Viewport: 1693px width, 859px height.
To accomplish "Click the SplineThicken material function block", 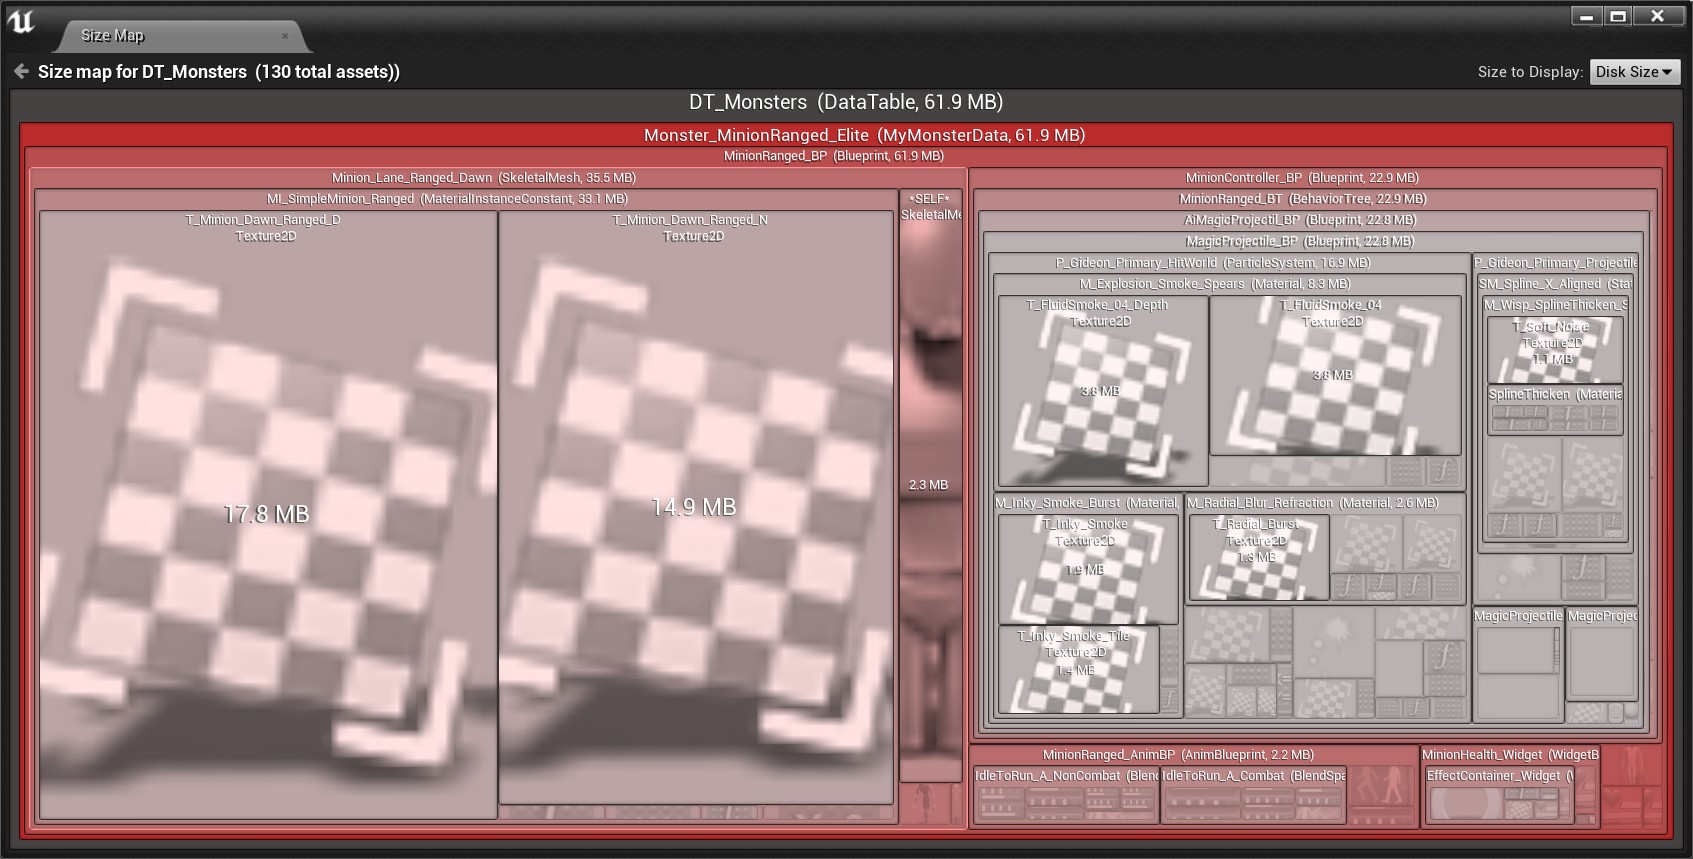I will click(1555, 409).
